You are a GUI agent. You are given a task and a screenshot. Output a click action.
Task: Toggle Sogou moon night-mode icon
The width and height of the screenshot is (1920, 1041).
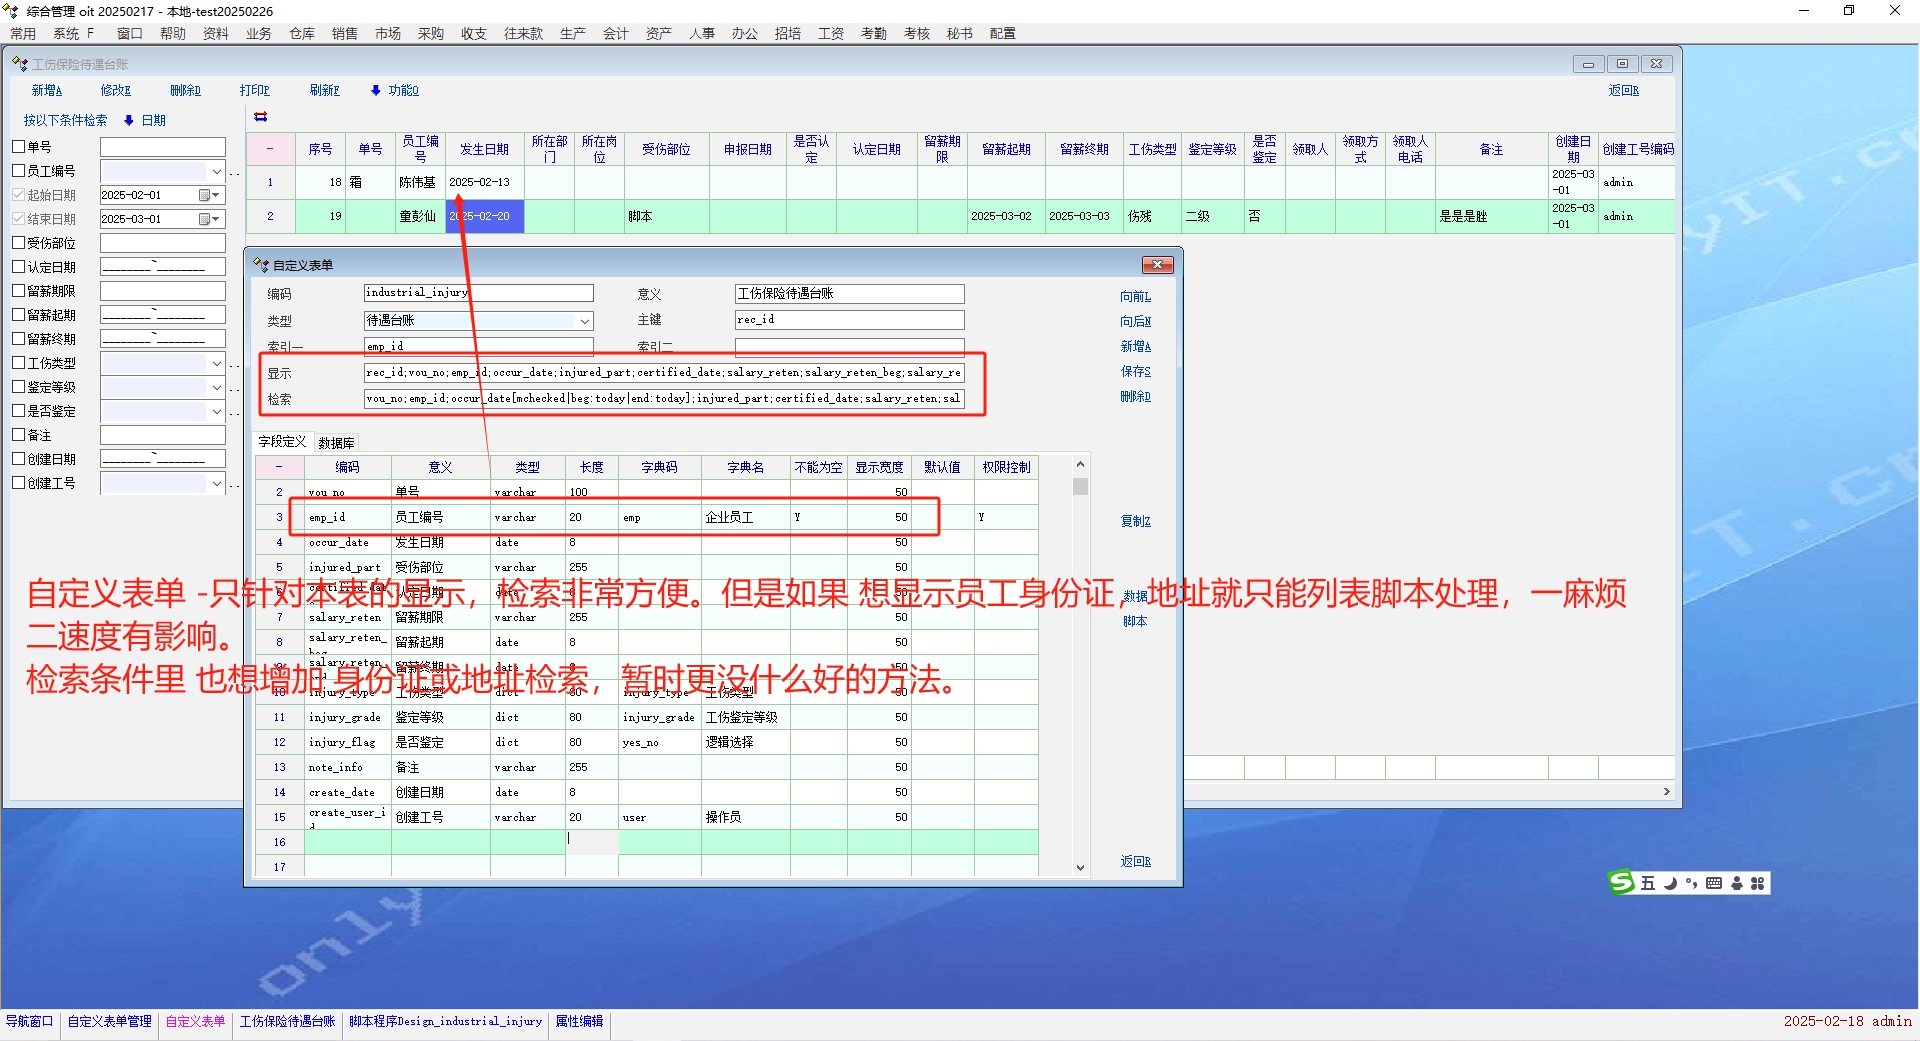point(1670,883)
